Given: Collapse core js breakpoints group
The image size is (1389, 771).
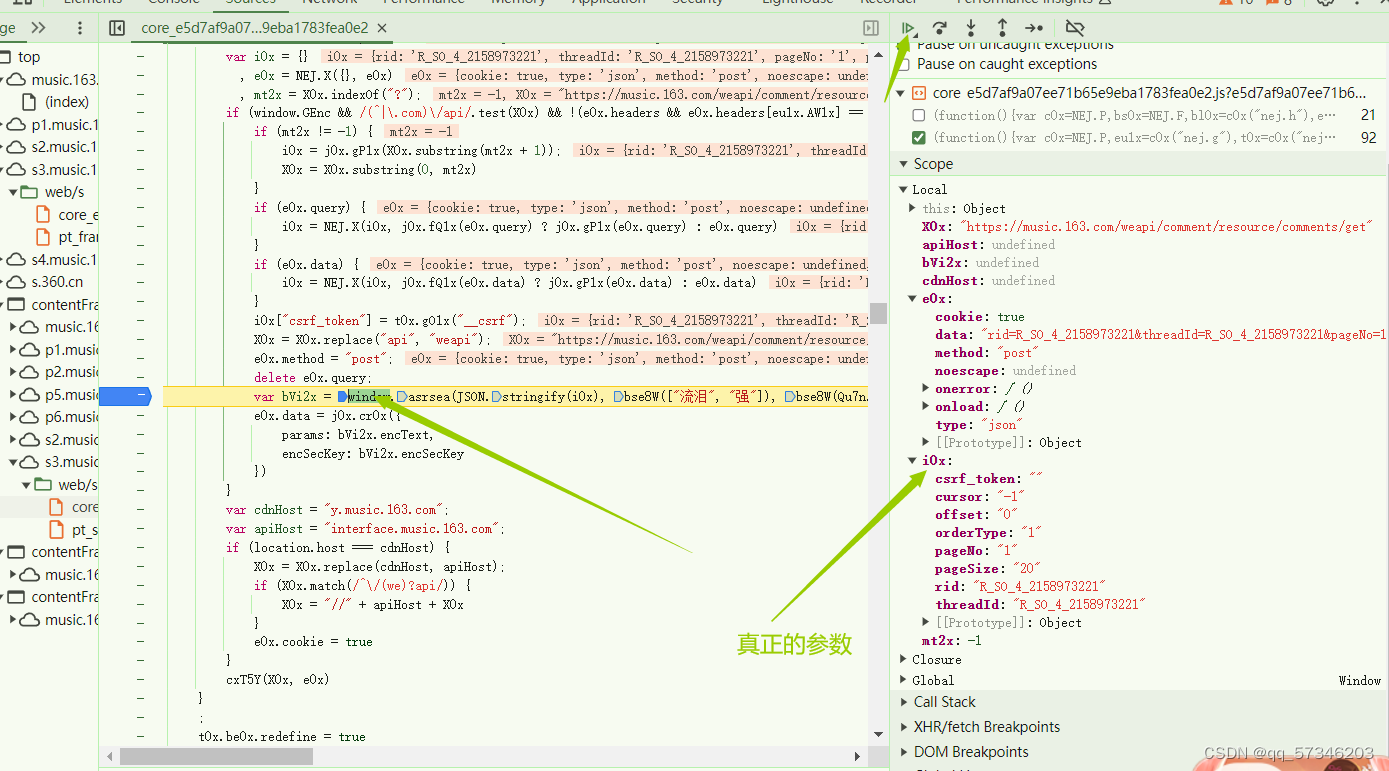Looking at the screenshot, I should pyautogui.click(x=901, y=93).
